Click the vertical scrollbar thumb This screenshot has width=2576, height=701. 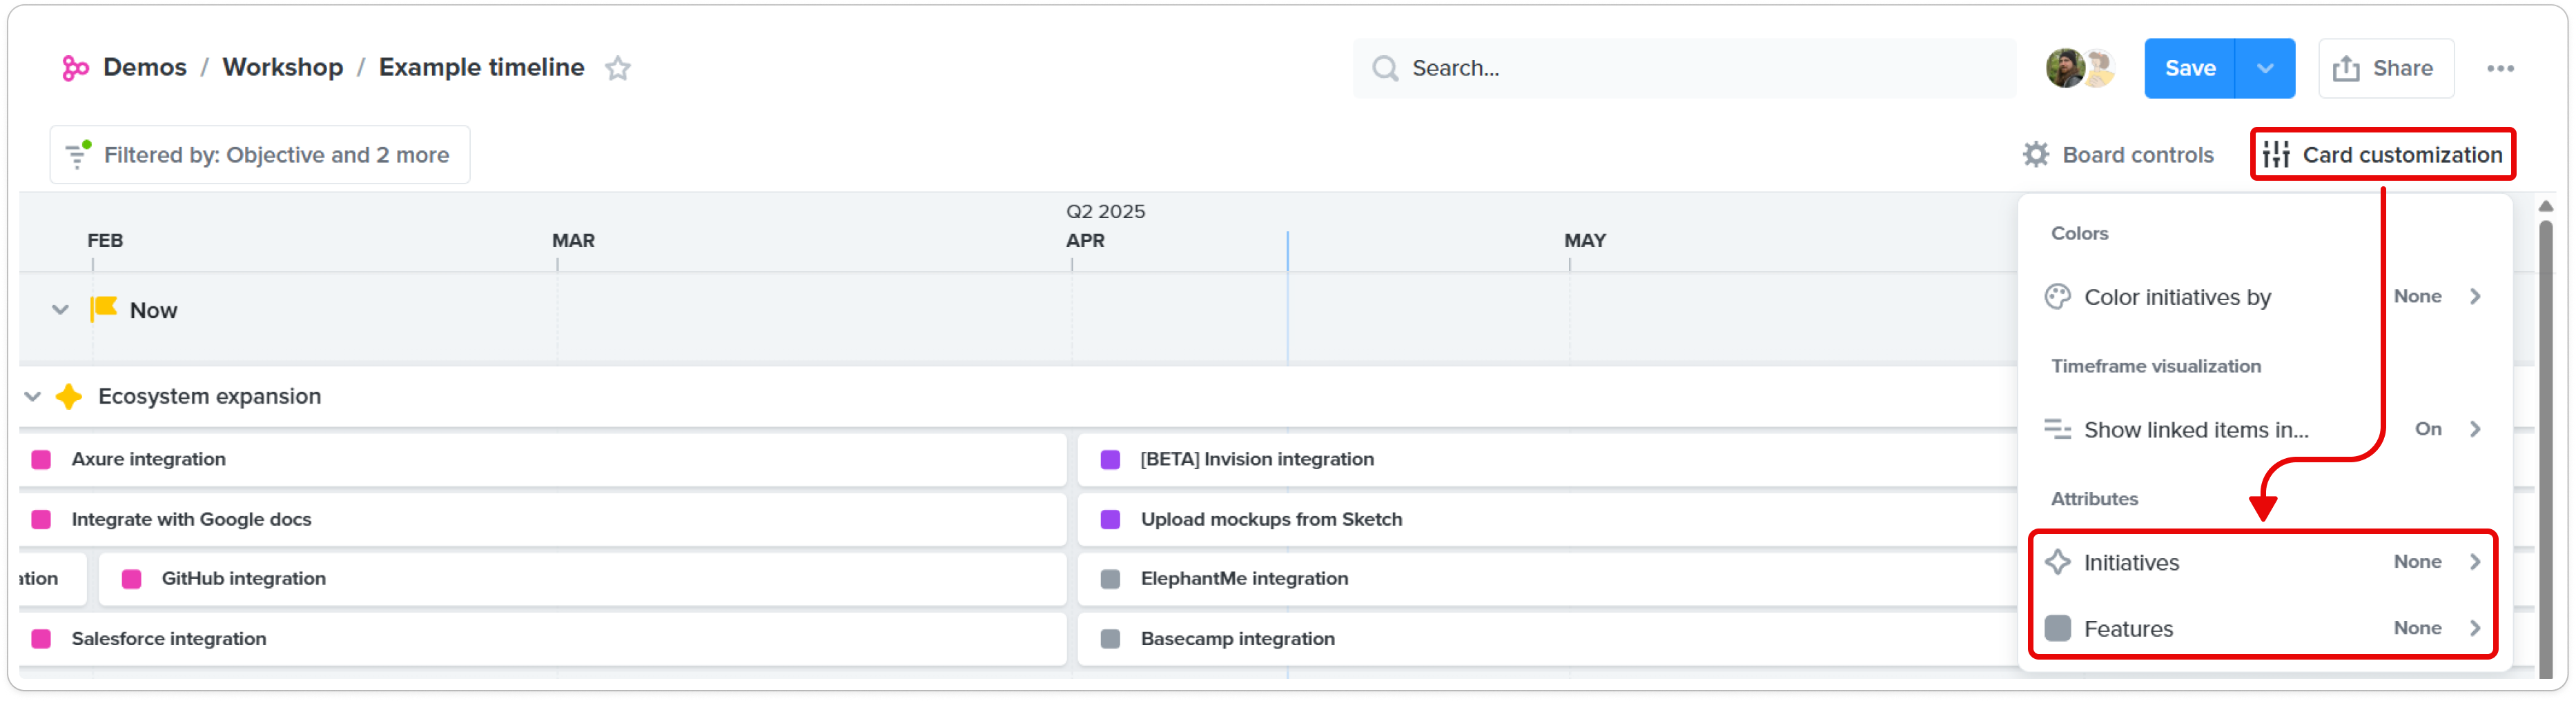point(2546,448)
